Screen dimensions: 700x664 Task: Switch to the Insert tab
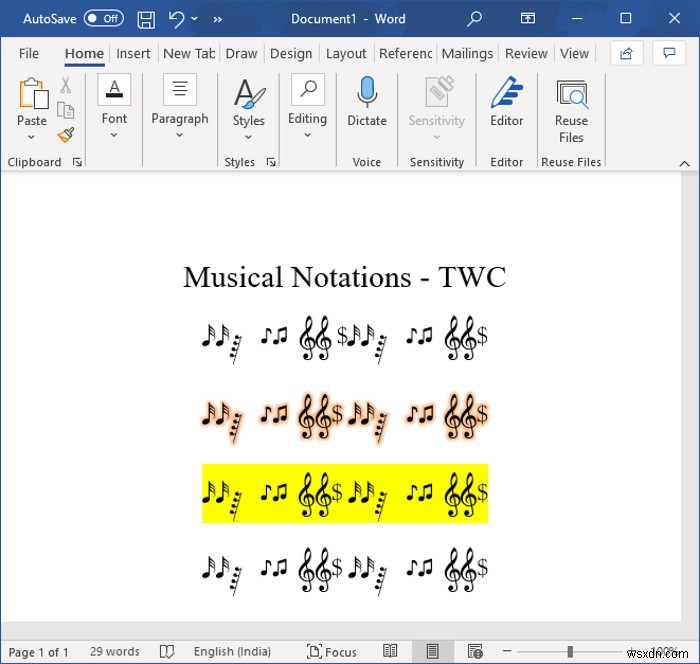[x=133, y=54]
